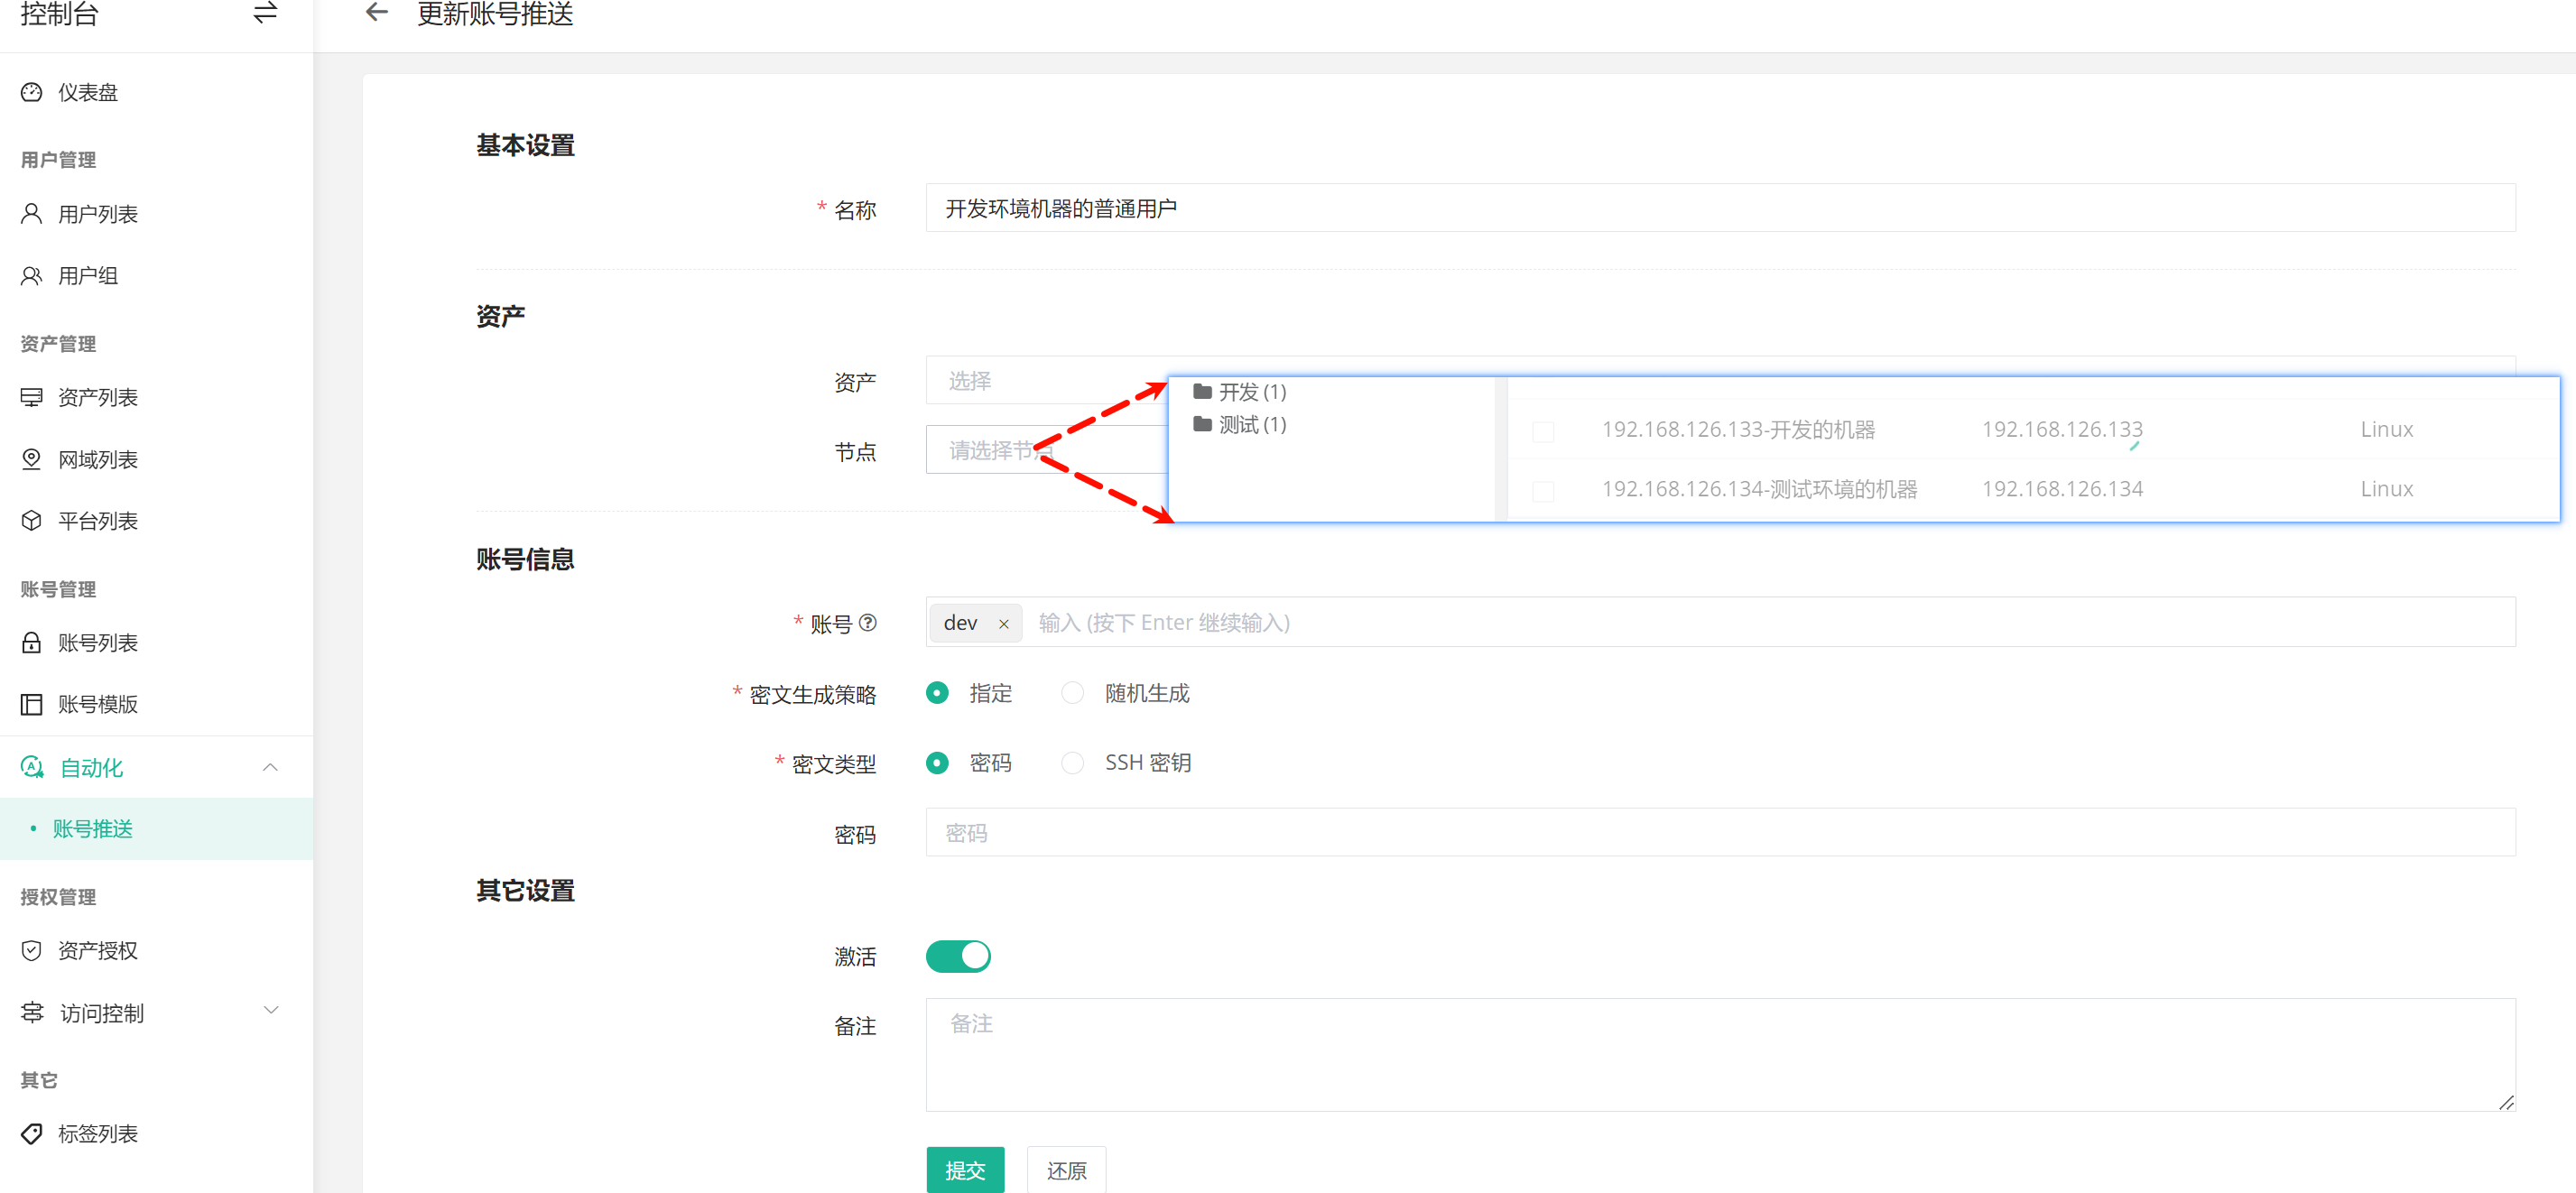Click the 开发 folder icon
Screen dimensions: 2576x1193
pyautogui.click(x=1202, y=391)
